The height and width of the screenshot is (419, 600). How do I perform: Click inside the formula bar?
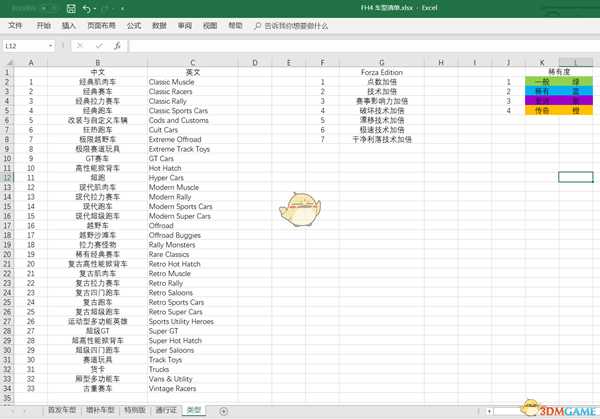coord(364,46)
